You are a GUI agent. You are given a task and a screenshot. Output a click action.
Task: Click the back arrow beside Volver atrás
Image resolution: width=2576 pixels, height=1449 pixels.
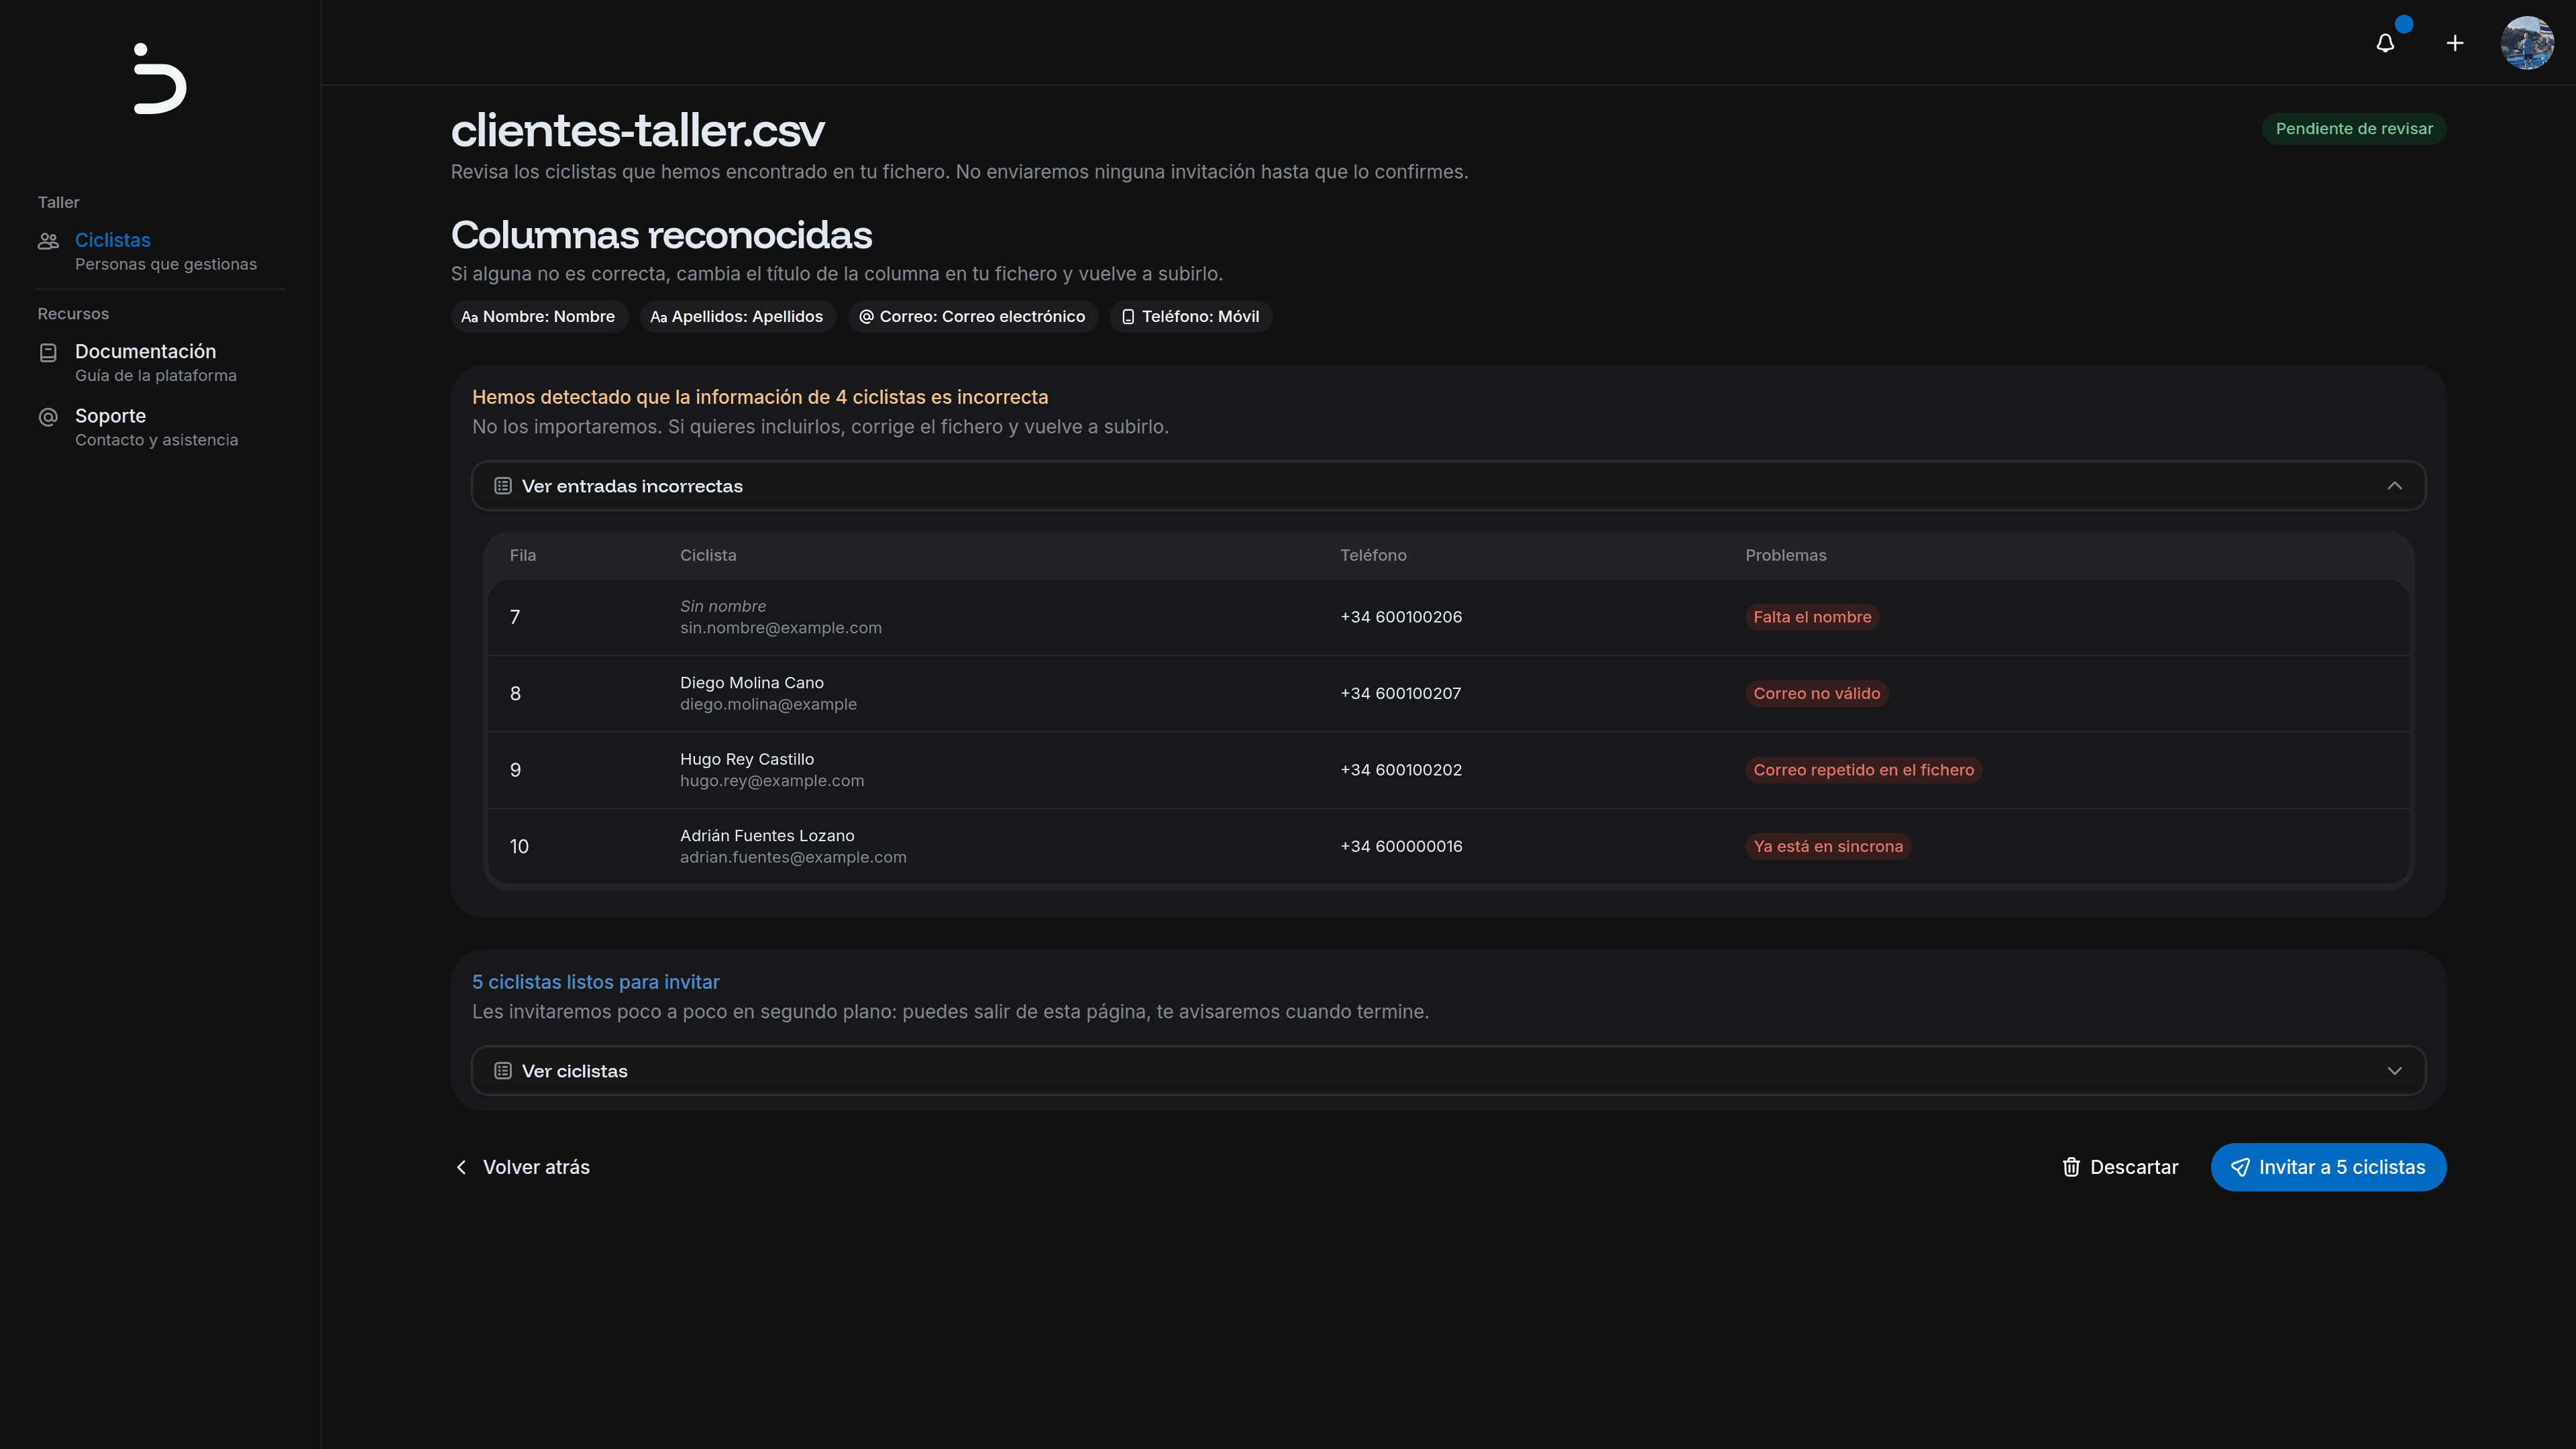461,1167
